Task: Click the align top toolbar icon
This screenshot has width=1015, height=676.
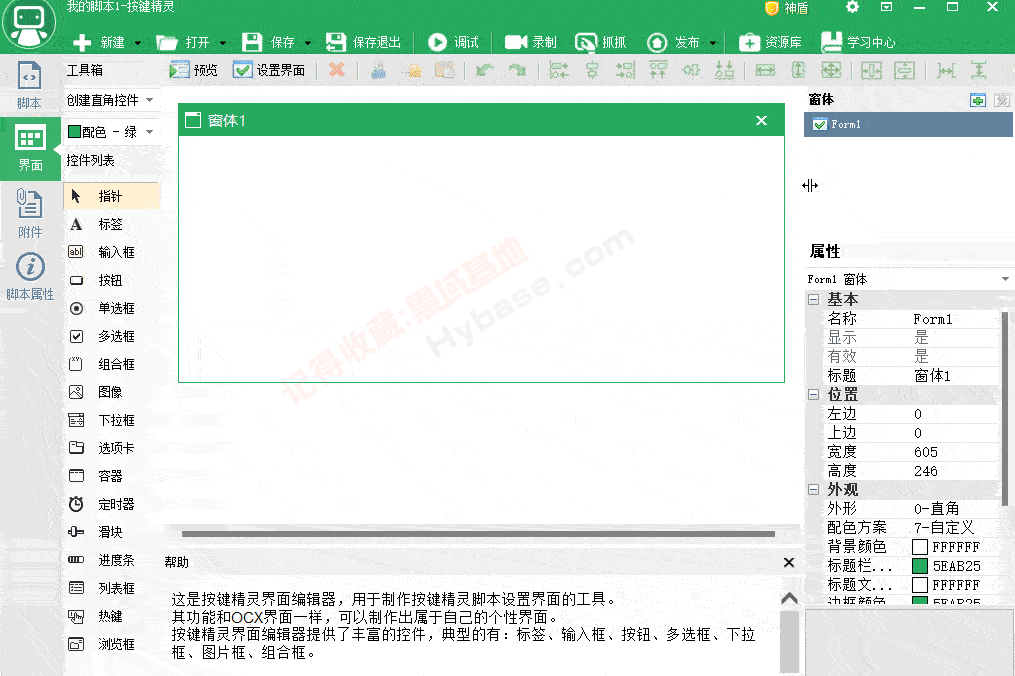Action: click(658, 70)
